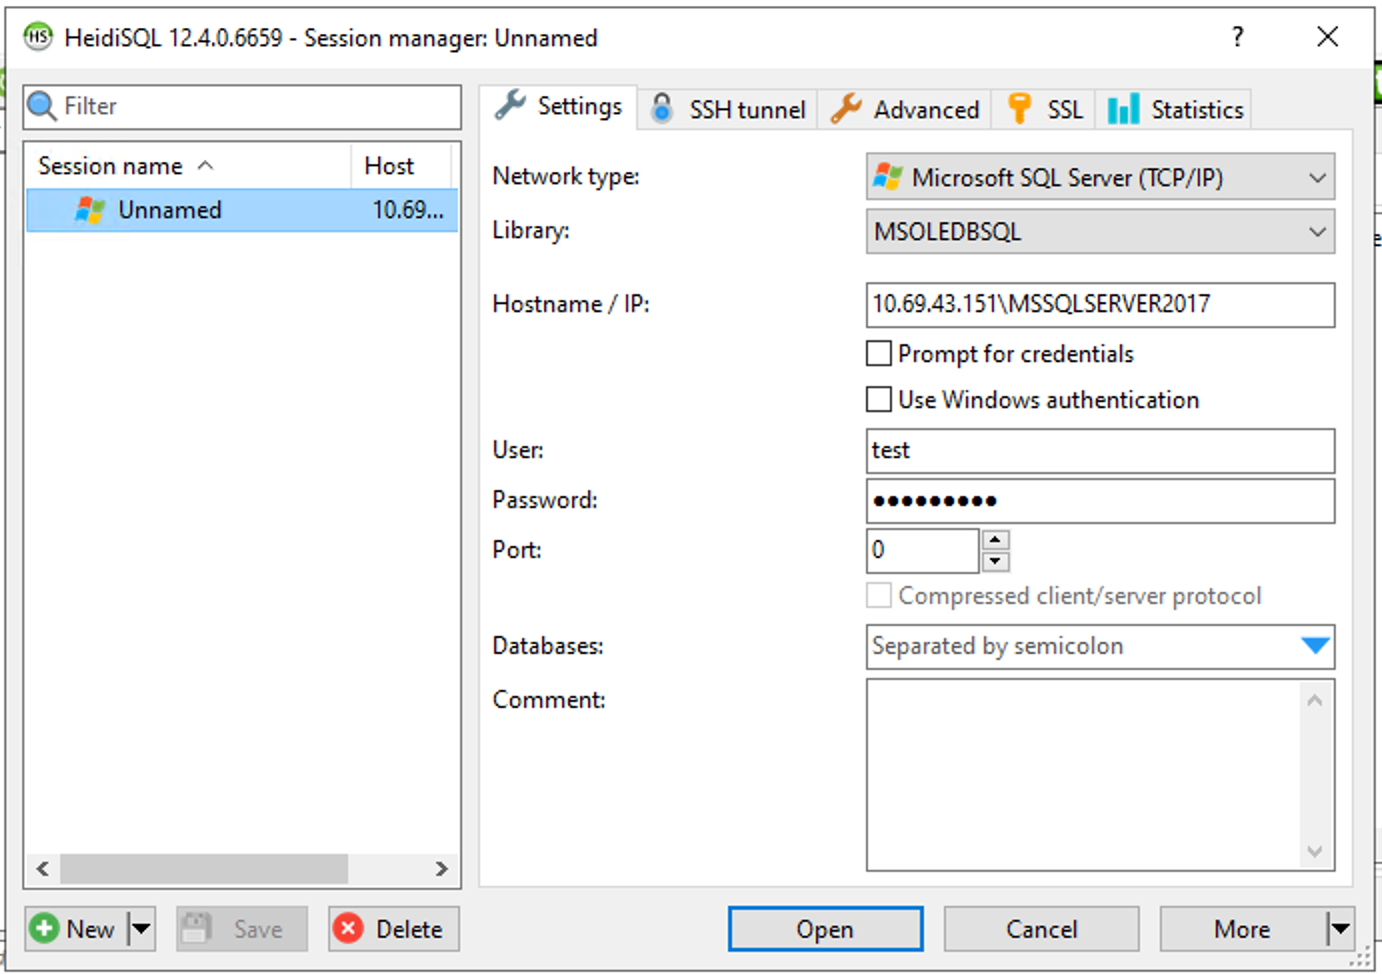1382x974 pixels.
Task: Click the HeidiSQL logo in title bar
Action: pos(38,37)
